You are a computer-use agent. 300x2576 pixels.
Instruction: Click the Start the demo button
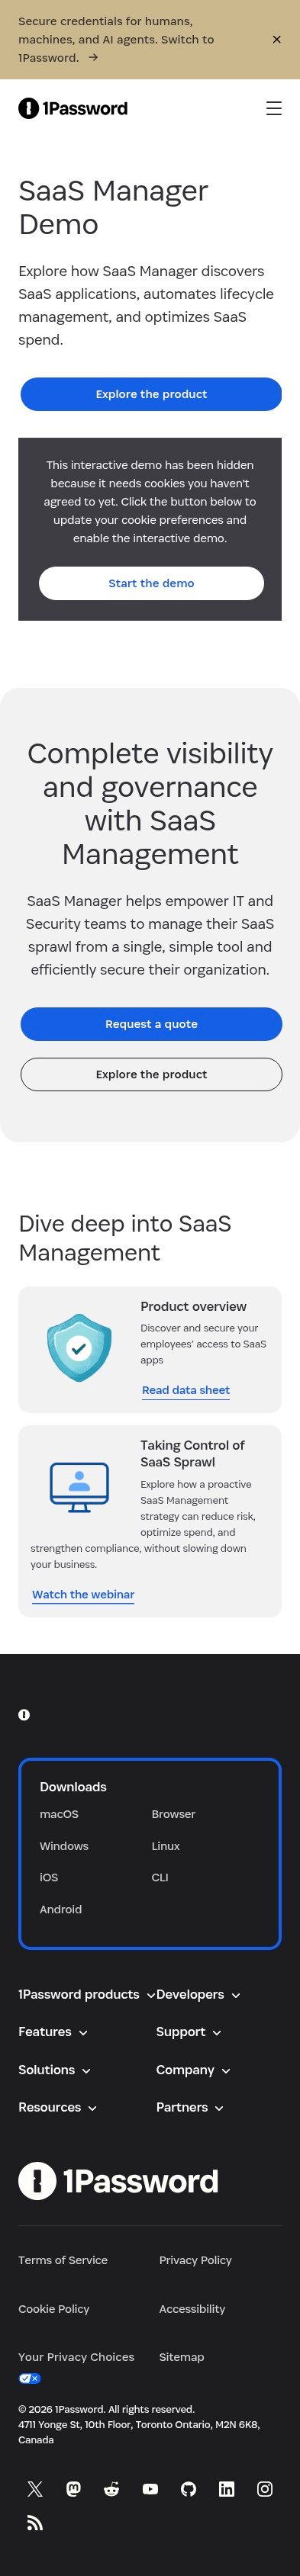point(151,583)
